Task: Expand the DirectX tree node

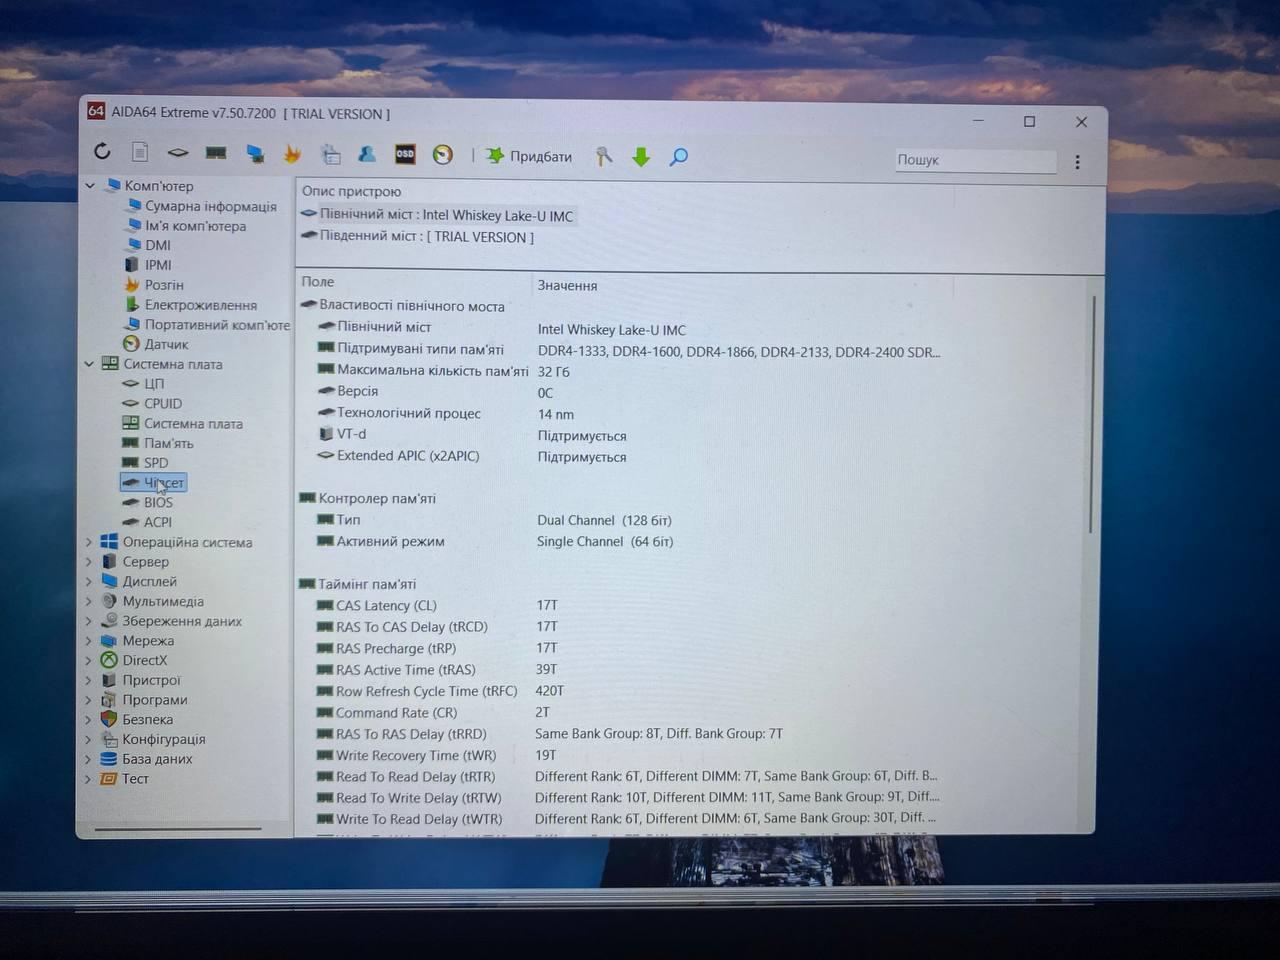Action: tap(88, 660)
